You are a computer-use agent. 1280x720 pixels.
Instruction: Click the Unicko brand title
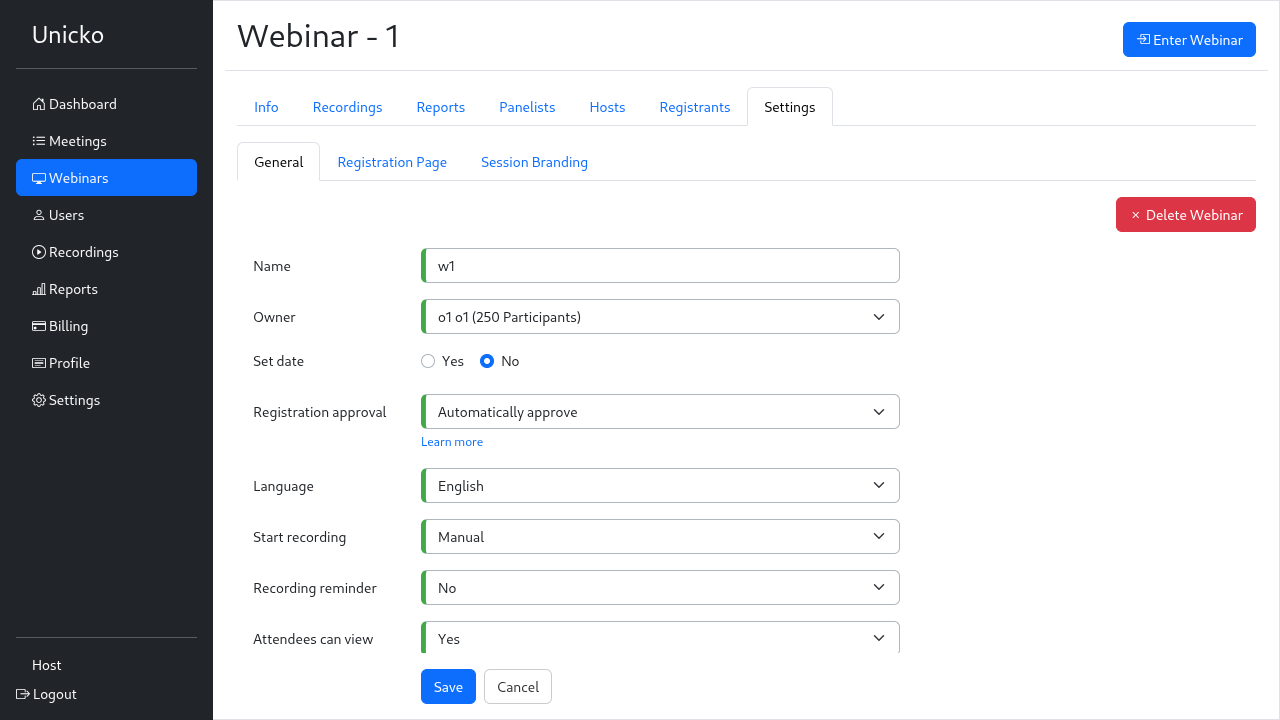pyautogui.click(x=68, y=35)
